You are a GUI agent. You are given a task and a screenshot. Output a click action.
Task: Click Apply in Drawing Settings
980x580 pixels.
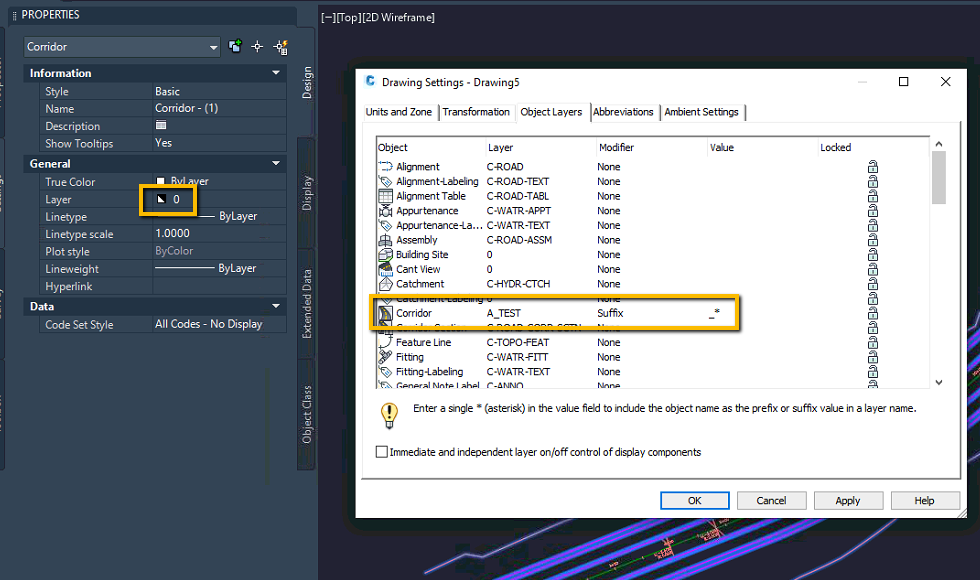tap(848, 501)
